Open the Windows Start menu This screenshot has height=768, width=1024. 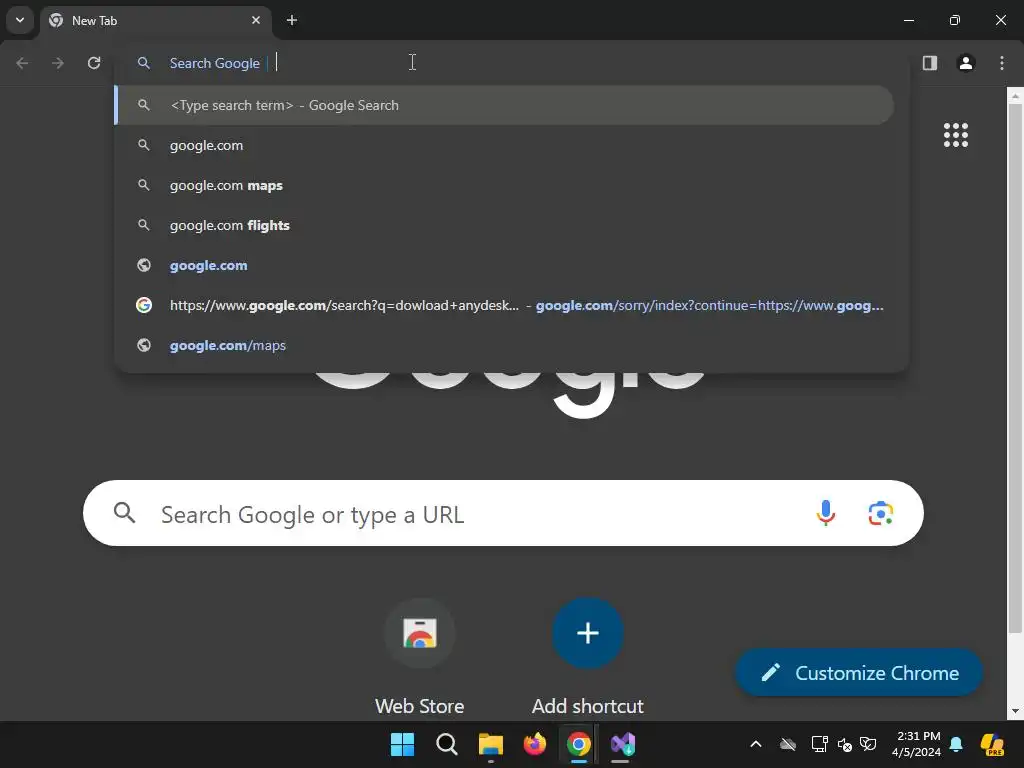402,744
